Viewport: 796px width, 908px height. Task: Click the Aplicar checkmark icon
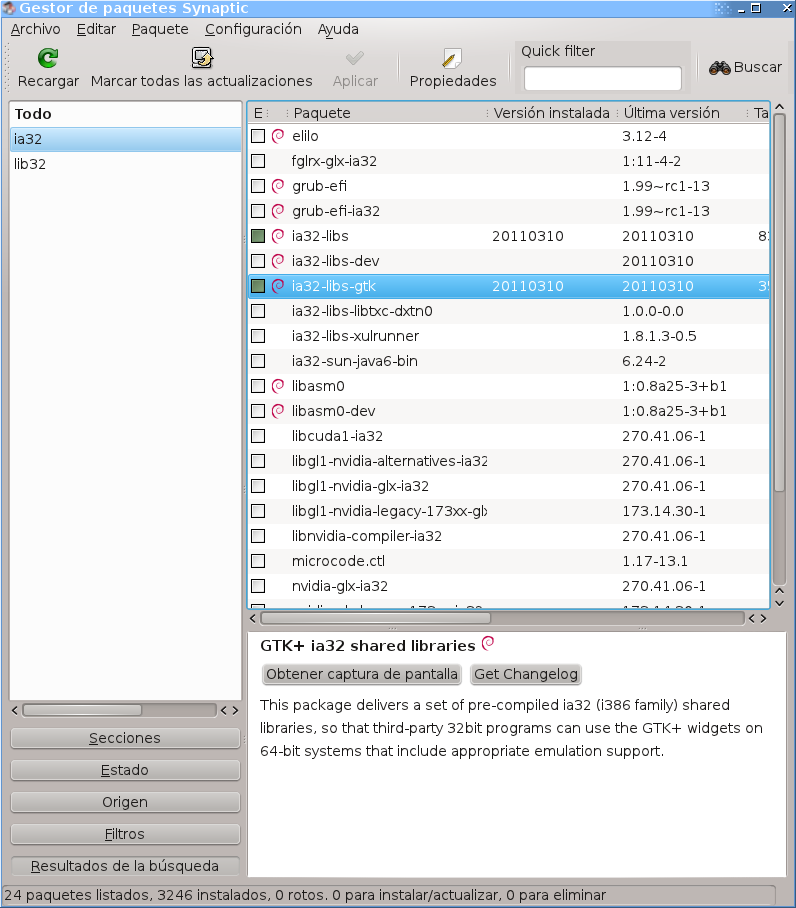(355, 58)
